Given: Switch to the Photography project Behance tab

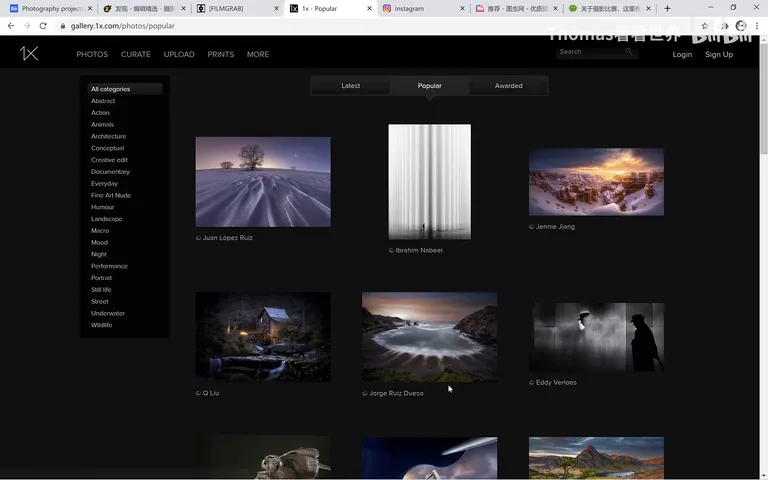Looking at the screenshot, I should [x=51, y=8].
